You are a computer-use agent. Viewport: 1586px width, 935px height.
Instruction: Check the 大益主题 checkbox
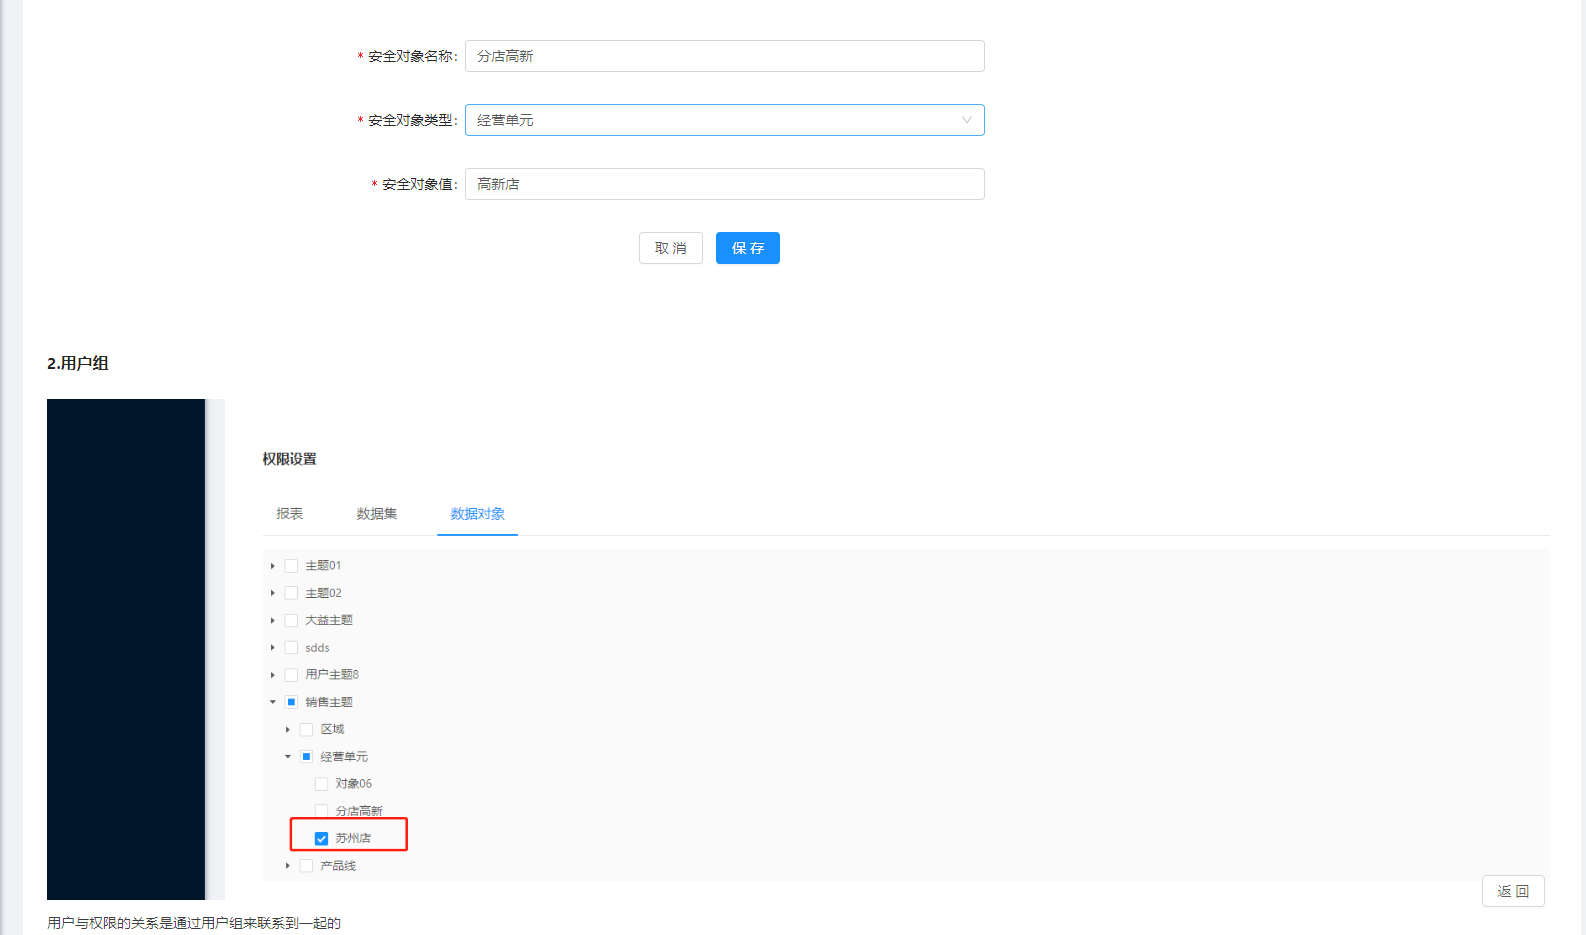[x=291, y=620]
